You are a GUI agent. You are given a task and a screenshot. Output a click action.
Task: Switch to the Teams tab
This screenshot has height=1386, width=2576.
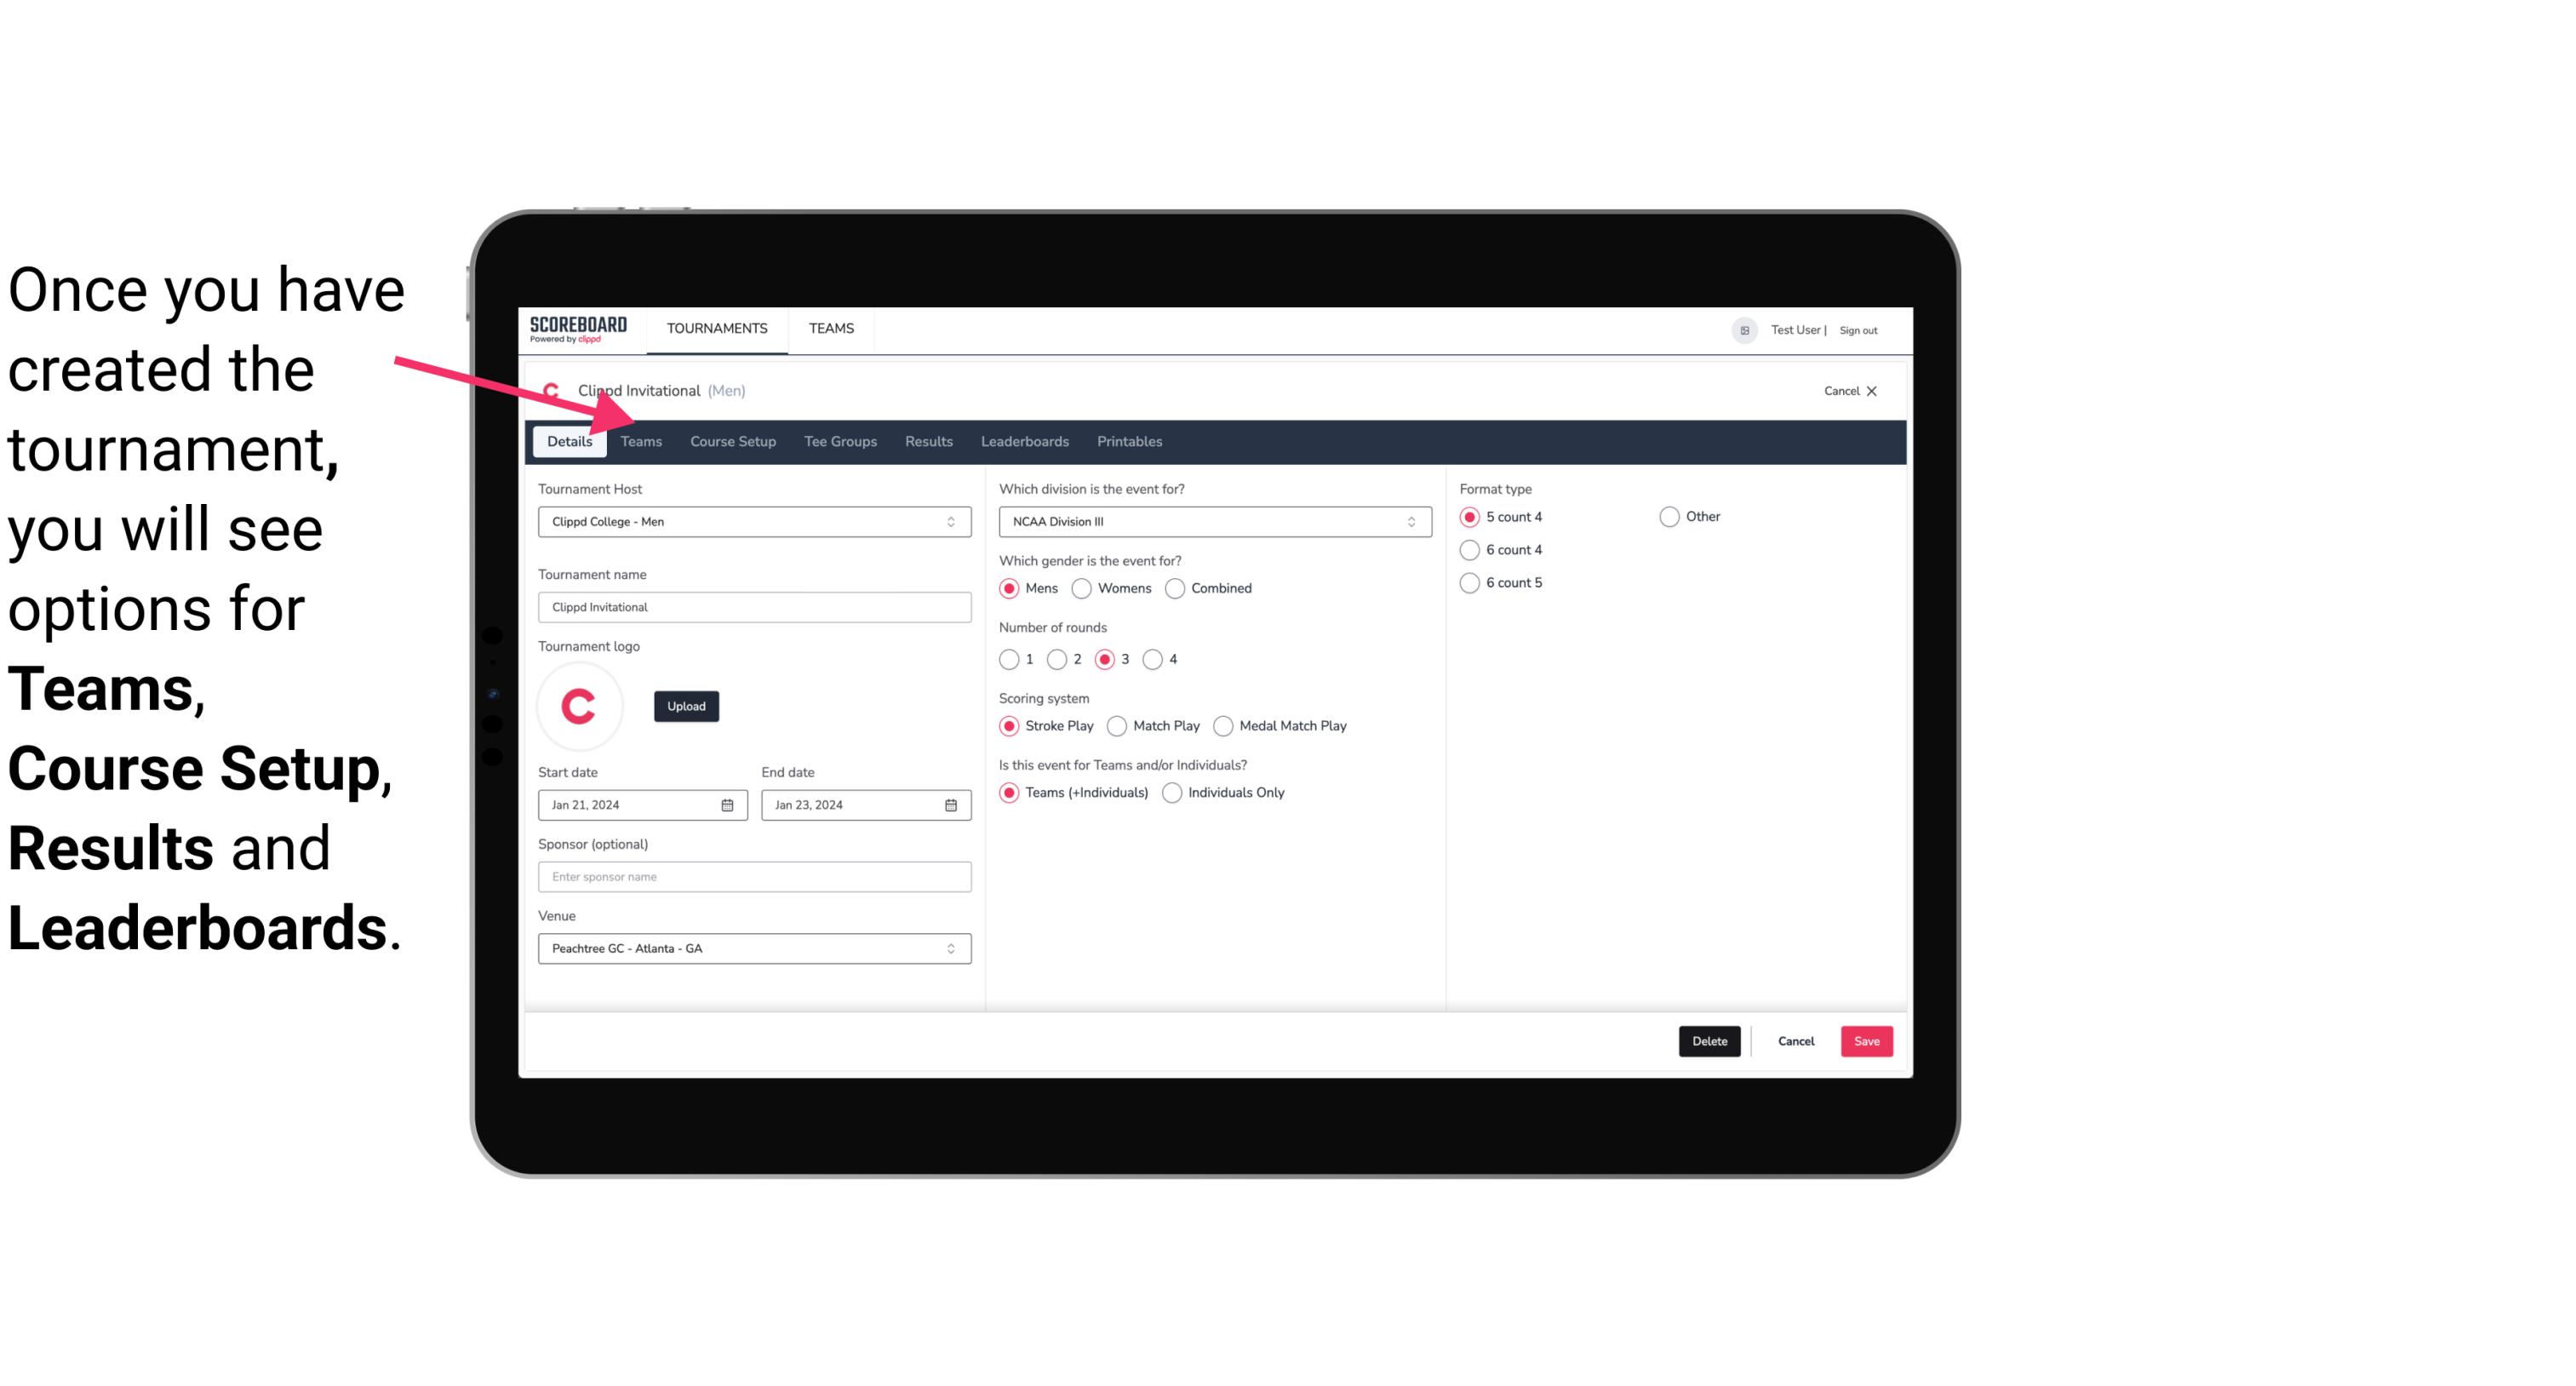point(641,440)
